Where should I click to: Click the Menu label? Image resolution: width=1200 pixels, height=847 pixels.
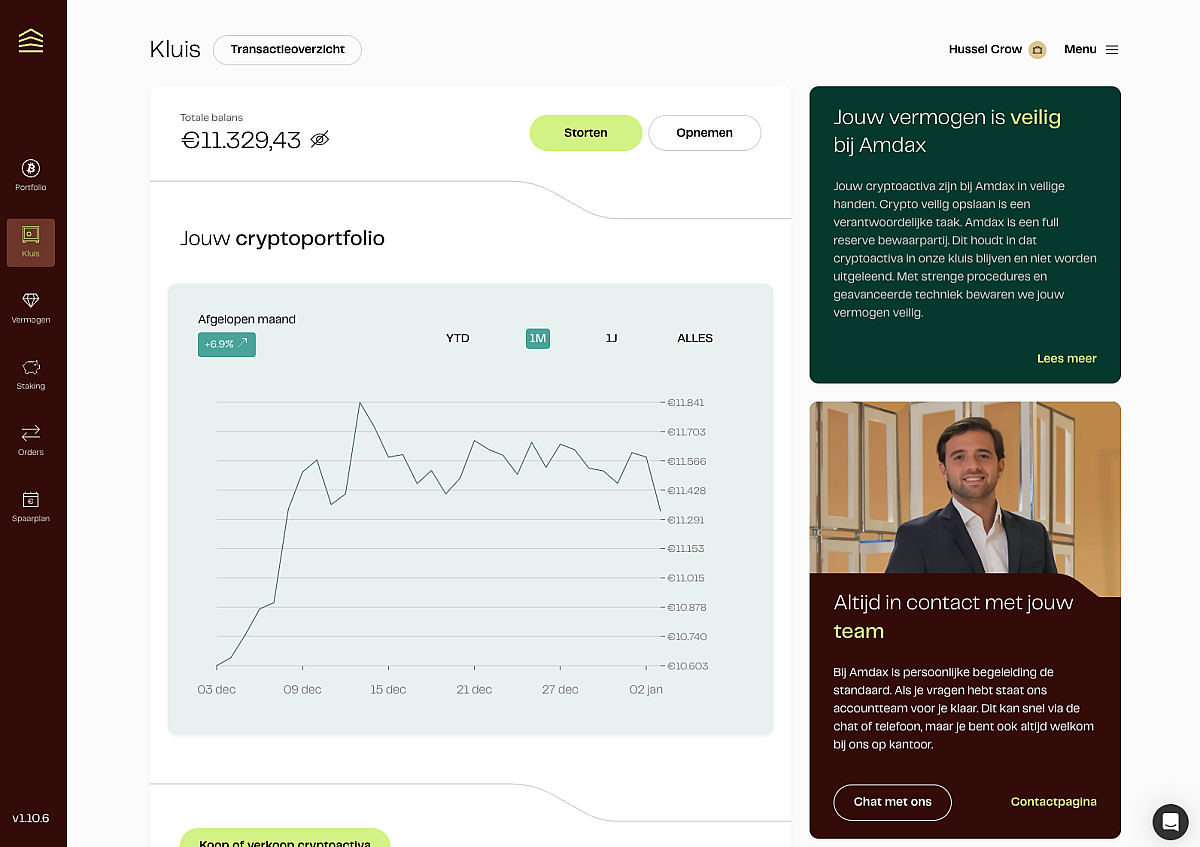1080,49
